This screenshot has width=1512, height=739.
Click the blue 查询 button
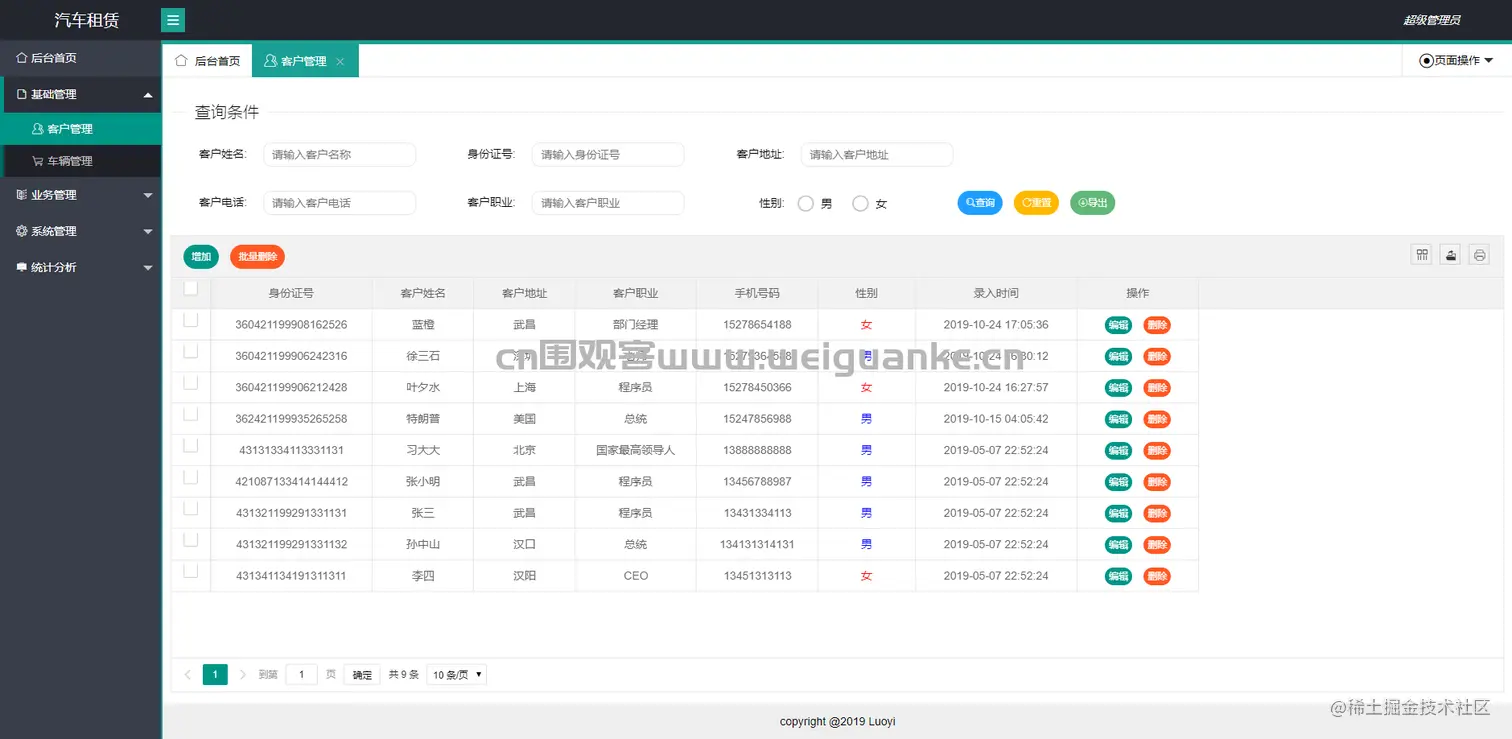[x=980, y=203]
